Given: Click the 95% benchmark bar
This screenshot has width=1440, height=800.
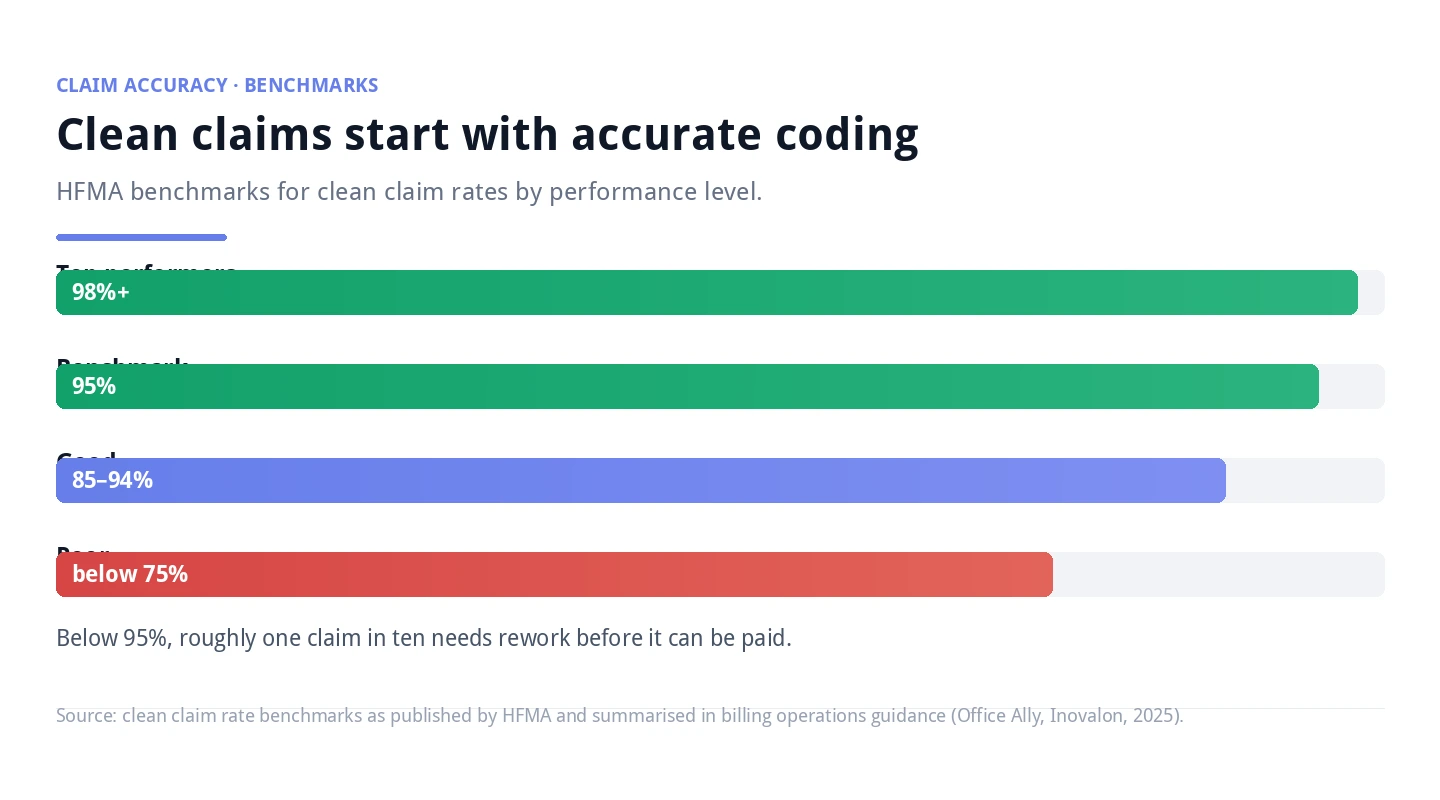Looking at the screenshot, I should pyautogui.click(x=687, y=386).
